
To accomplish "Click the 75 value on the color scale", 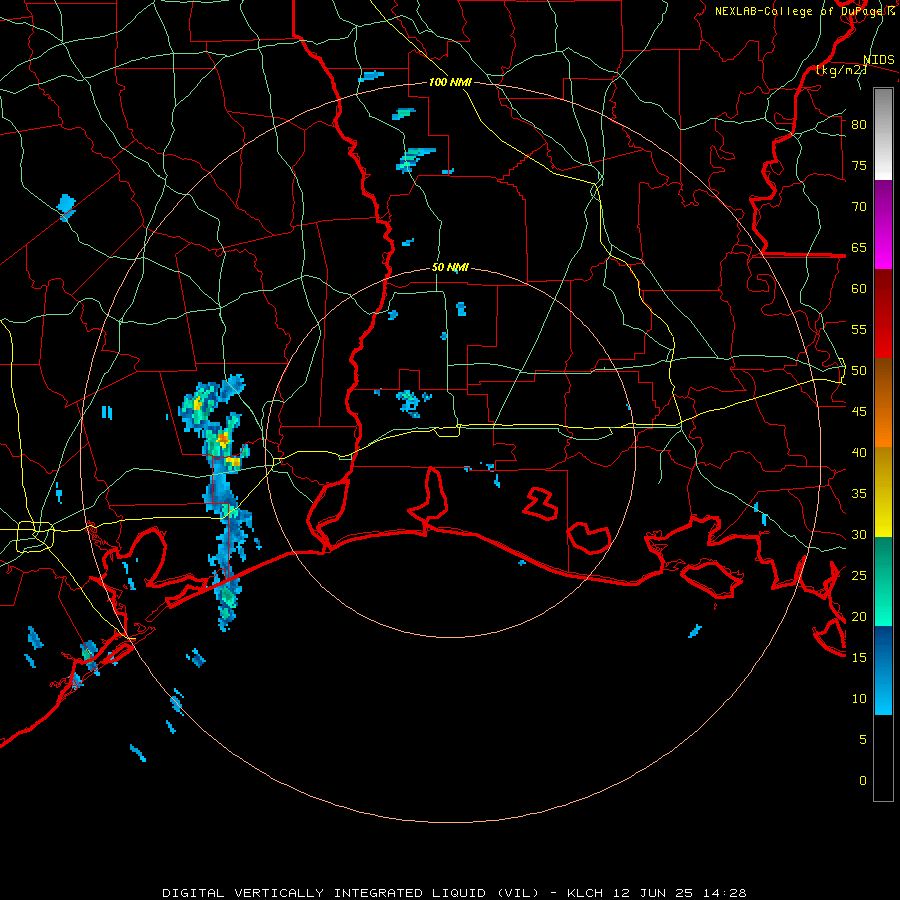I will [x=859, y=165].
